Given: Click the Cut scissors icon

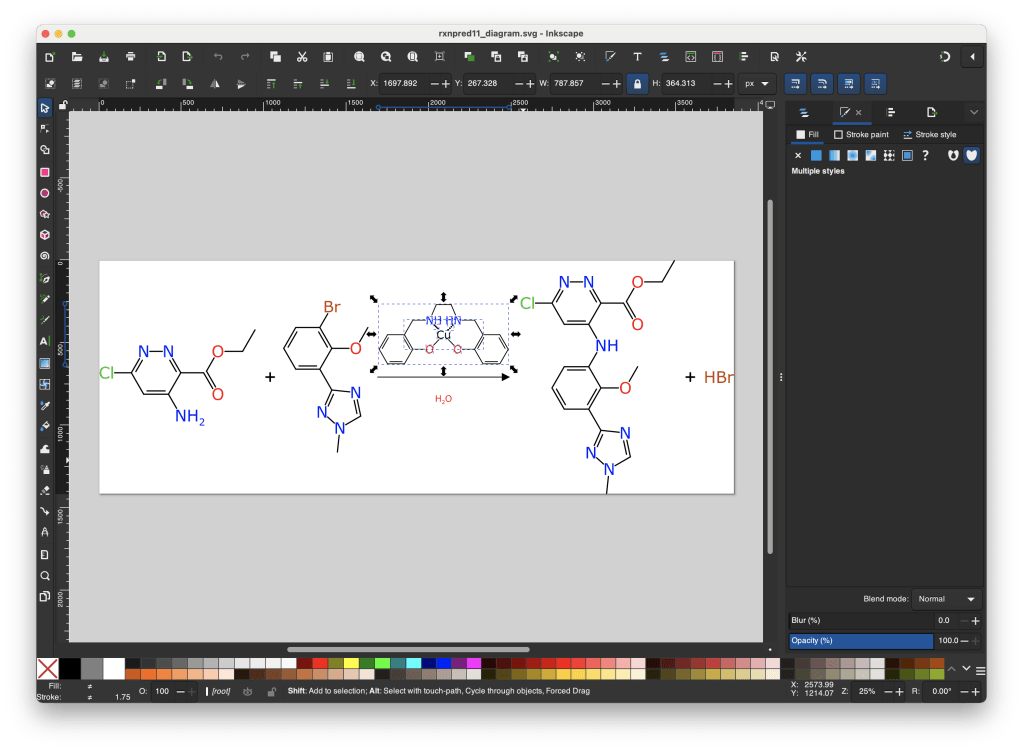Looking at the screenshot, I should coord(301,56).
